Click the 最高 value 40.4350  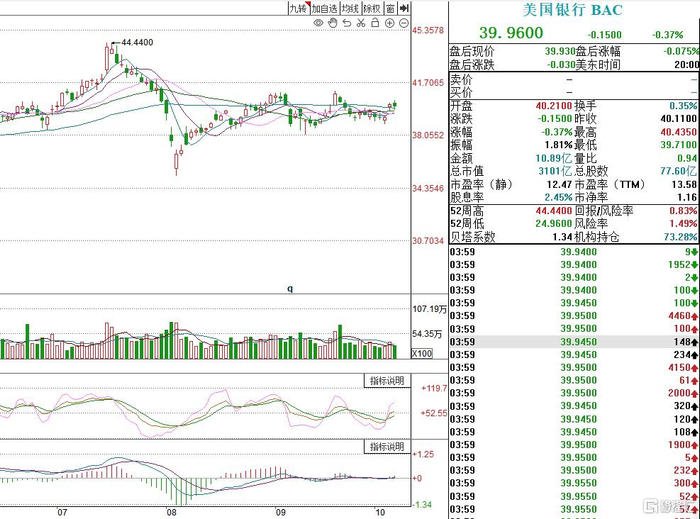(x=679, y=132)
